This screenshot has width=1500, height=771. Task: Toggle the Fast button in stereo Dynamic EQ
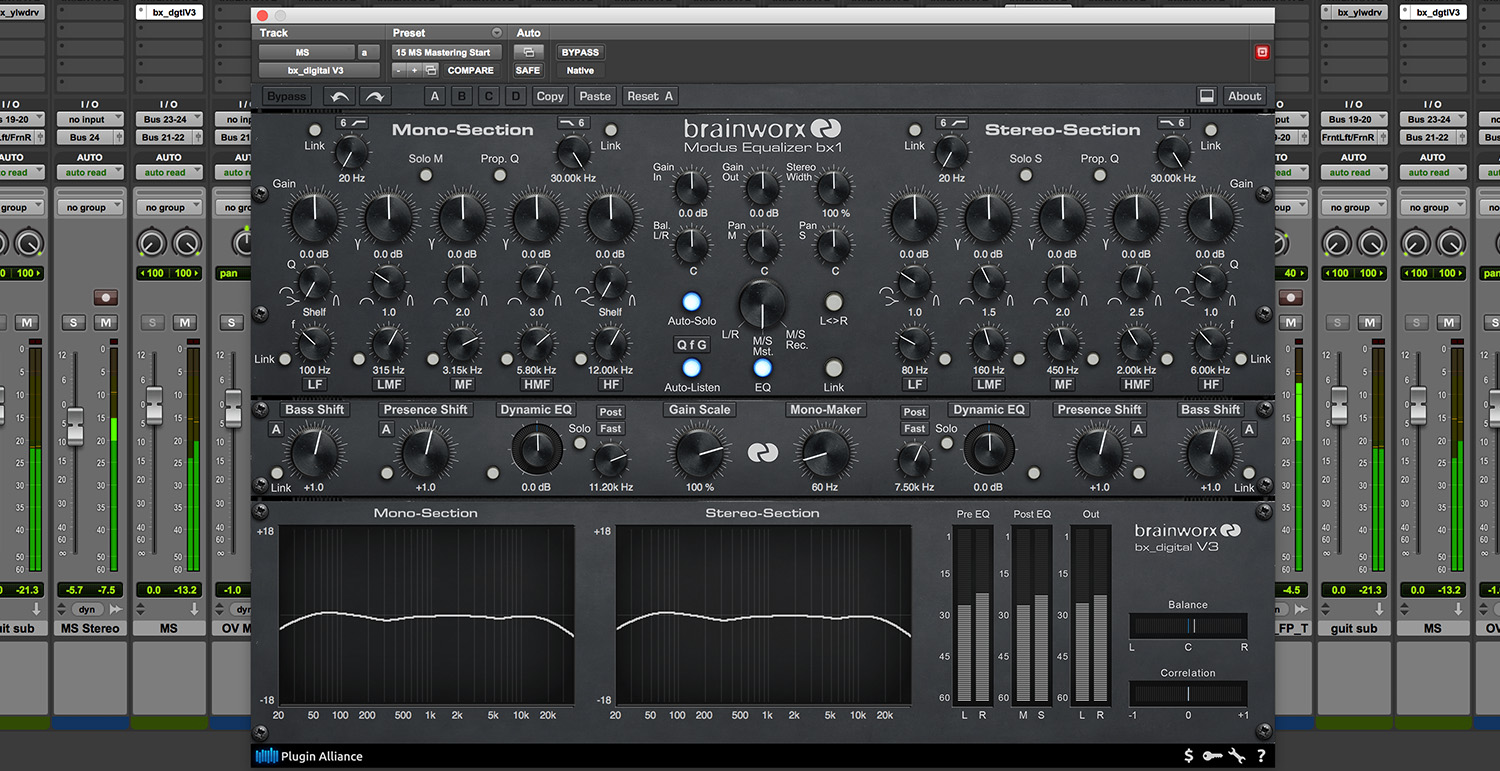[914, 429]
